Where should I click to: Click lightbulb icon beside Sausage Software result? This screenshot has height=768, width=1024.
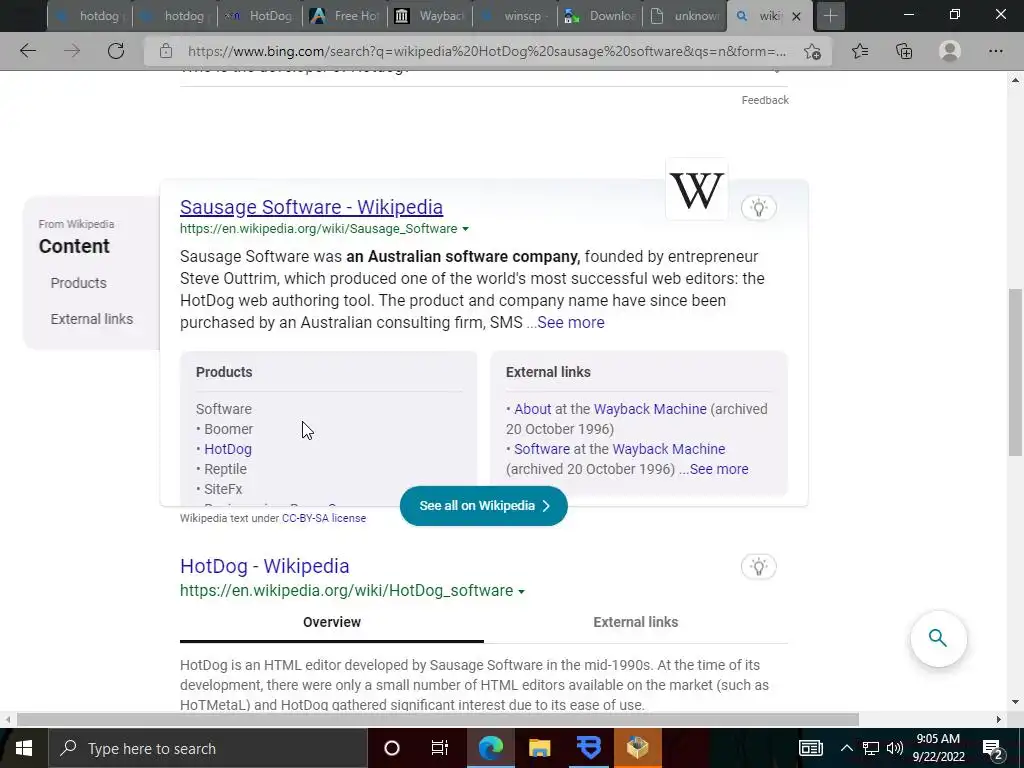tap(758, 208)
